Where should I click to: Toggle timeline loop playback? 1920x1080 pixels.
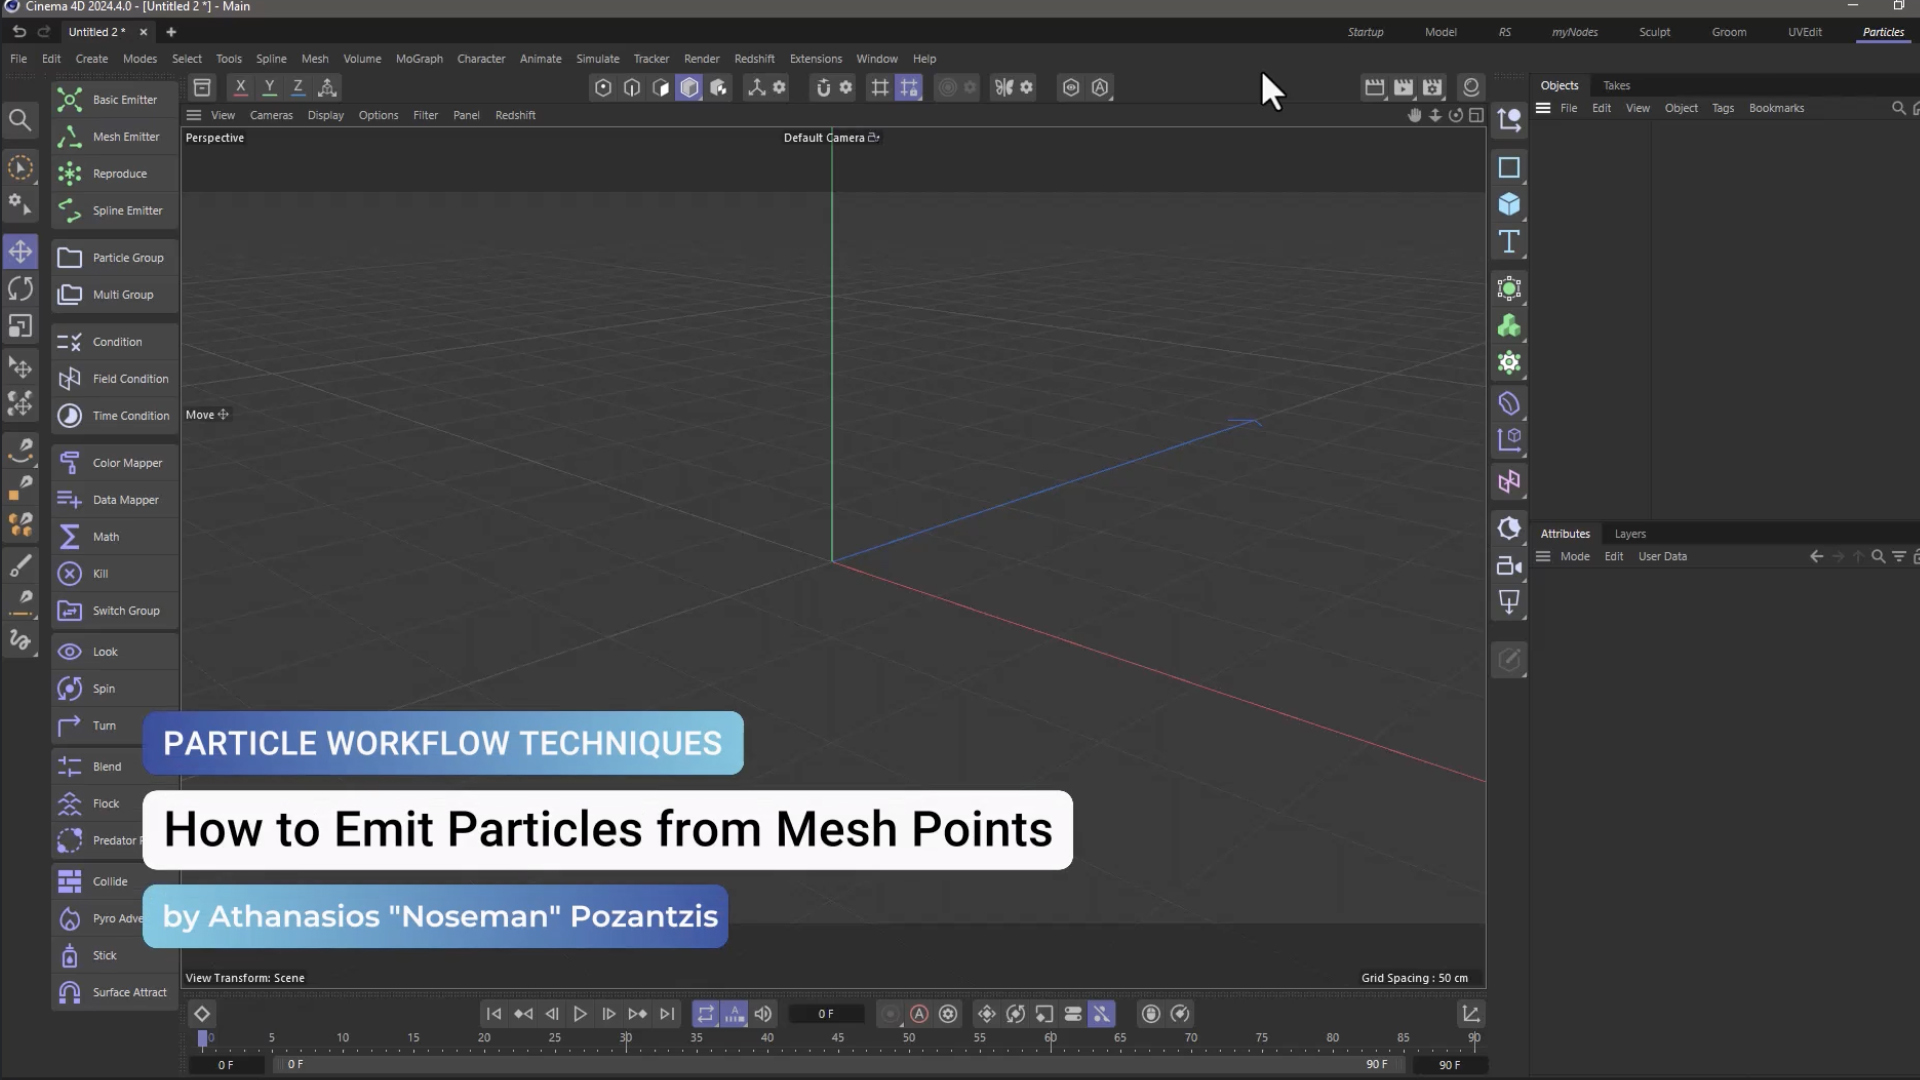pyautogui.click(x=706, y=1014)
